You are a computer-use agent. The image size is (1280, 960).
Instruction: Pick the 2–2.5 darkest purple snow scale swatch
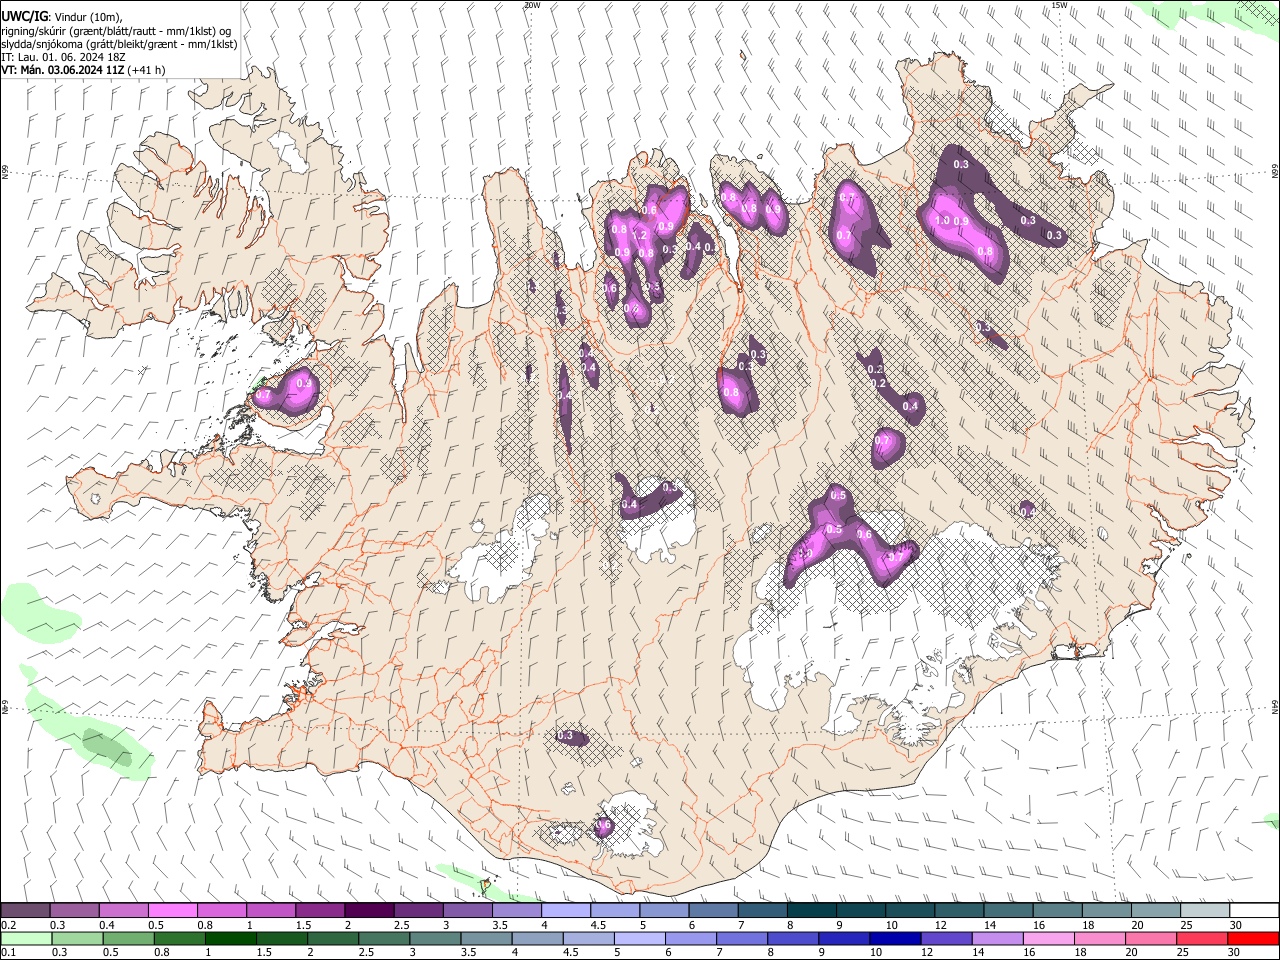click(x=369, y=911)
